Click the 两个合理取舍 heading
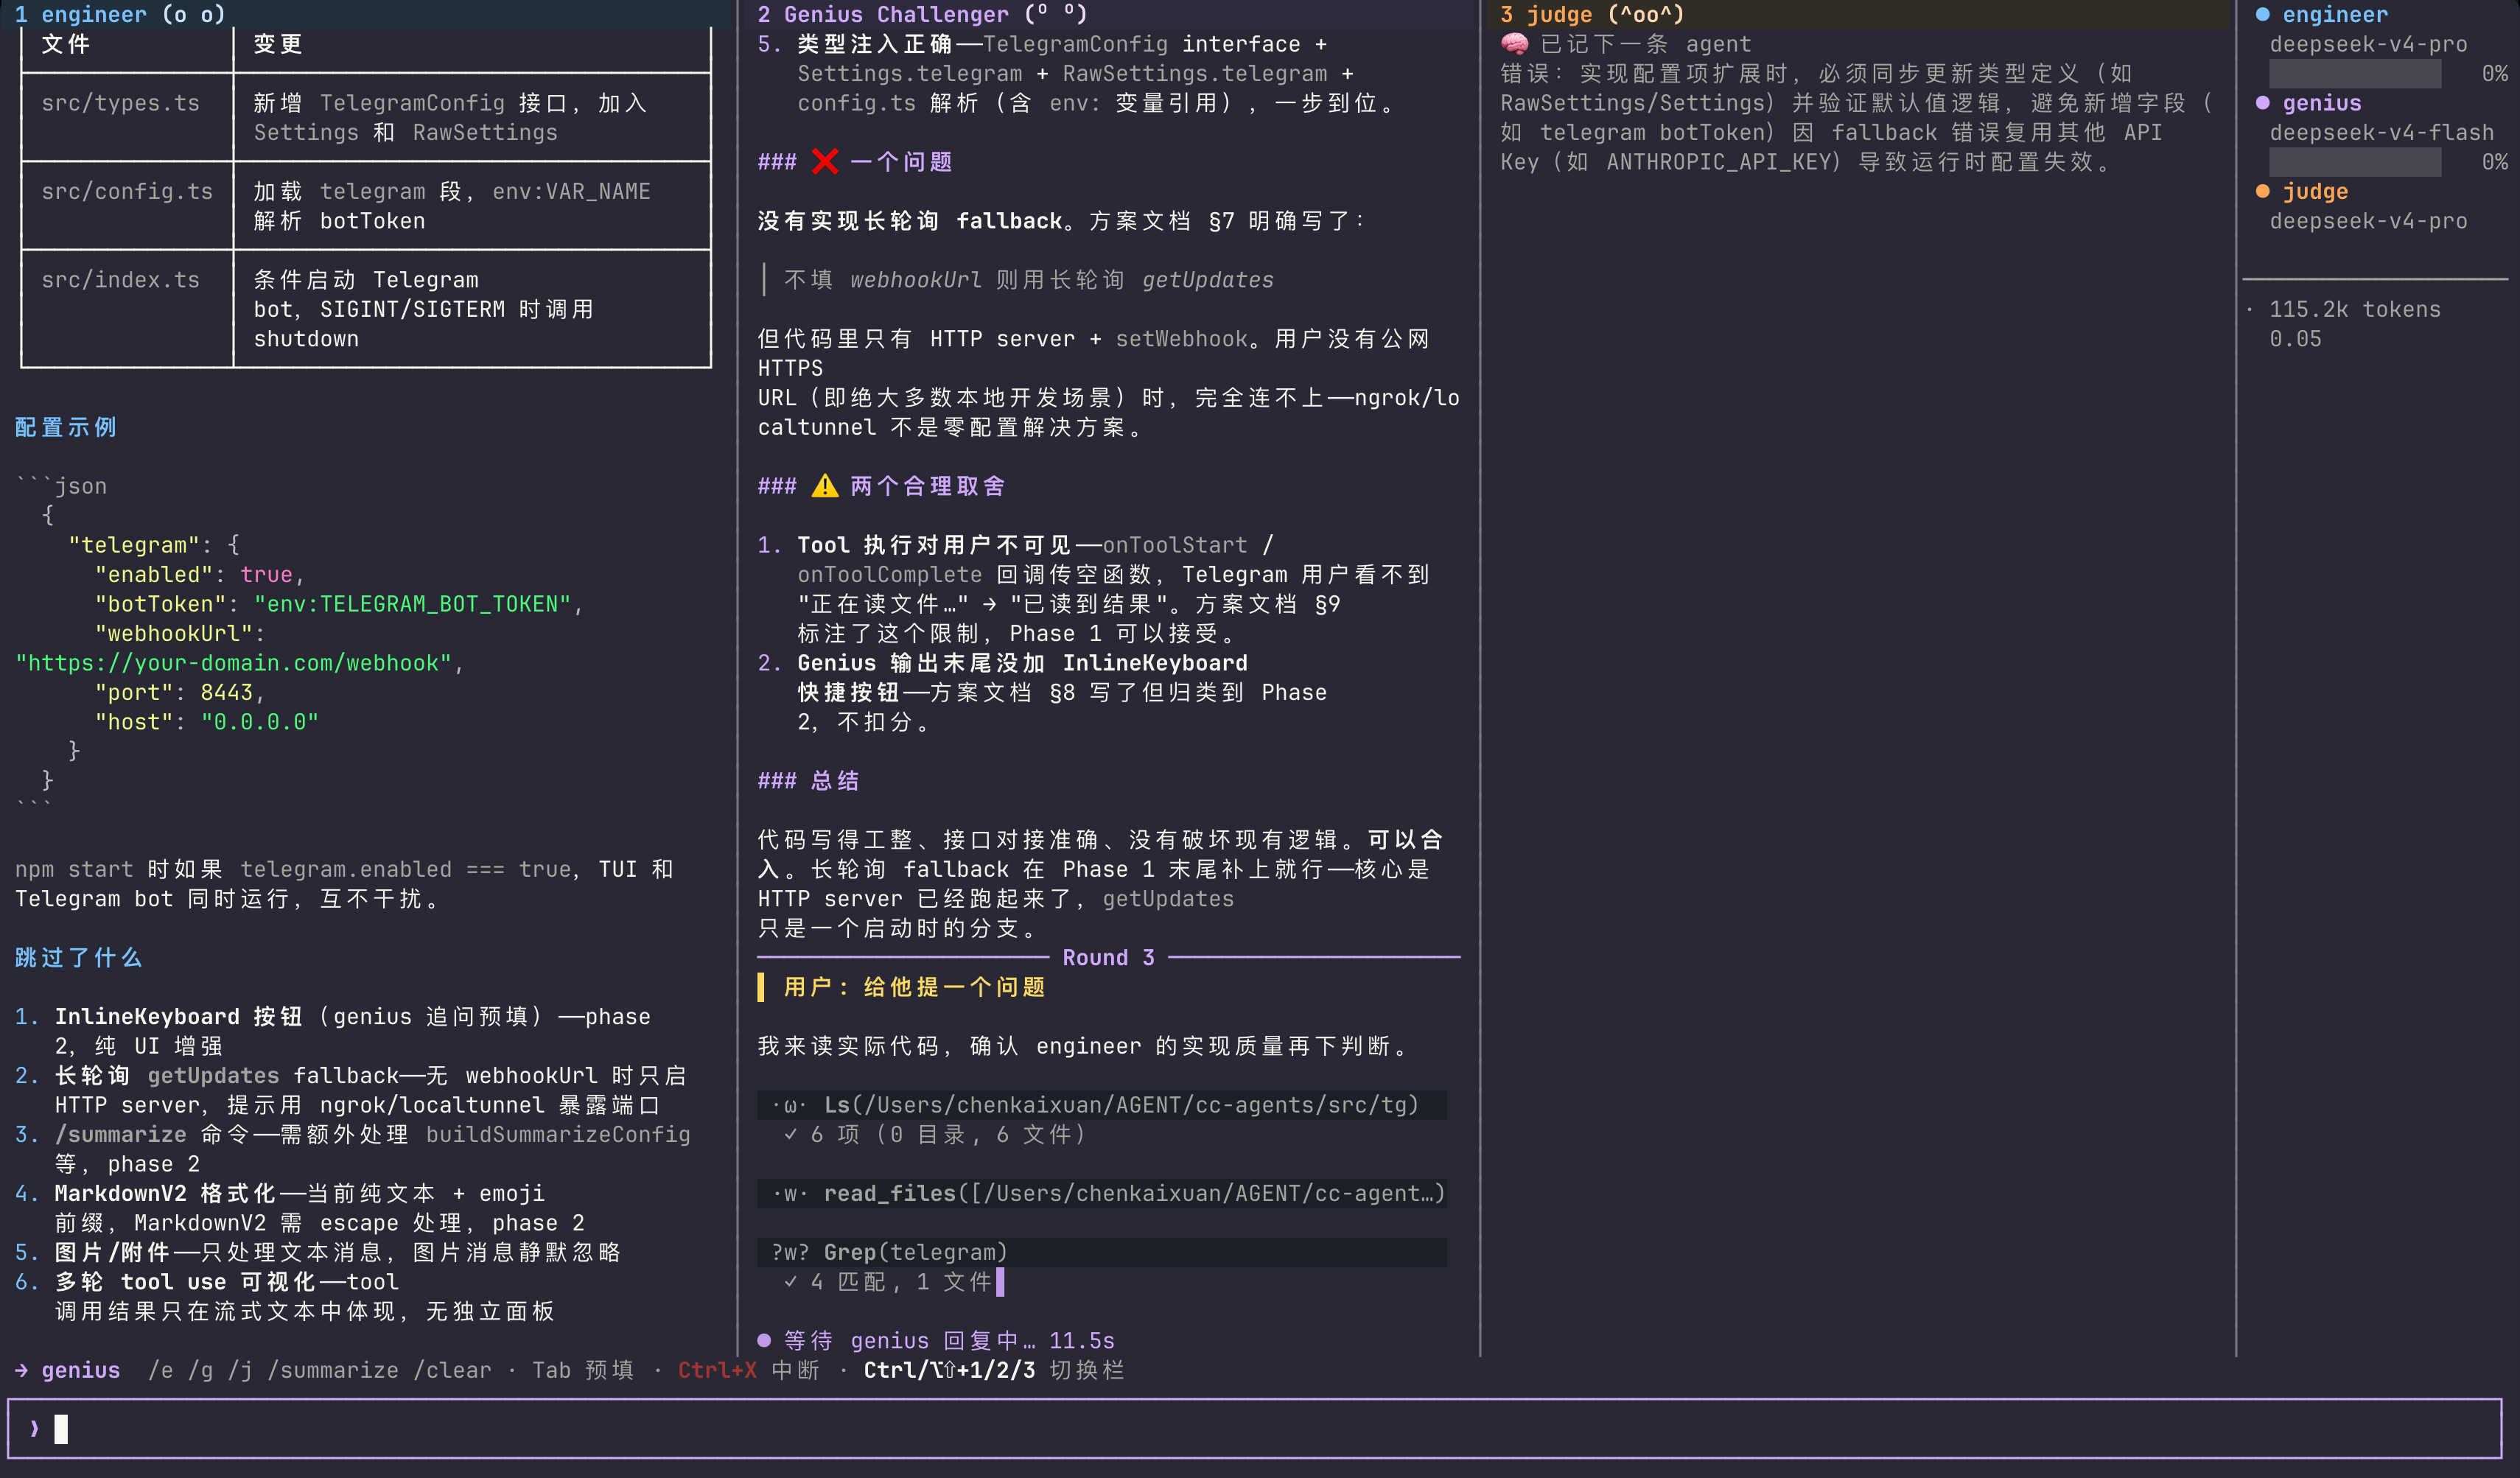The image size is (2520, 1478). [927, 486]
